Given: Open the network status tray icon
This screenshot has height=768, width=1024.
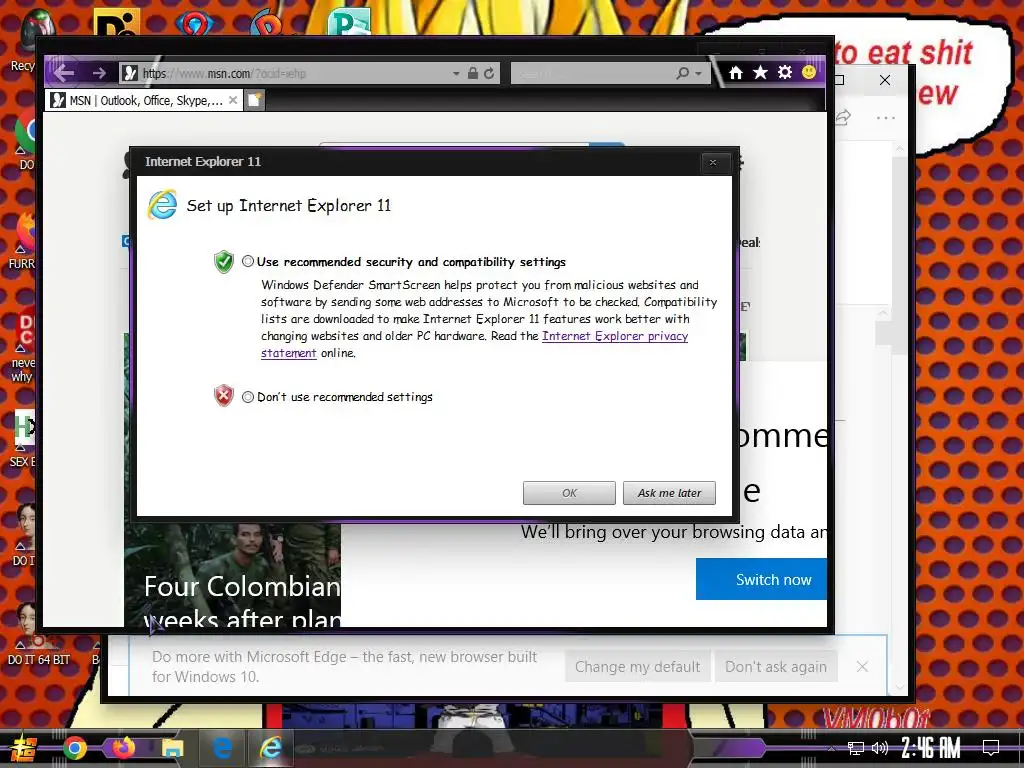Looking at the screenshot, I should click(855, 748).
